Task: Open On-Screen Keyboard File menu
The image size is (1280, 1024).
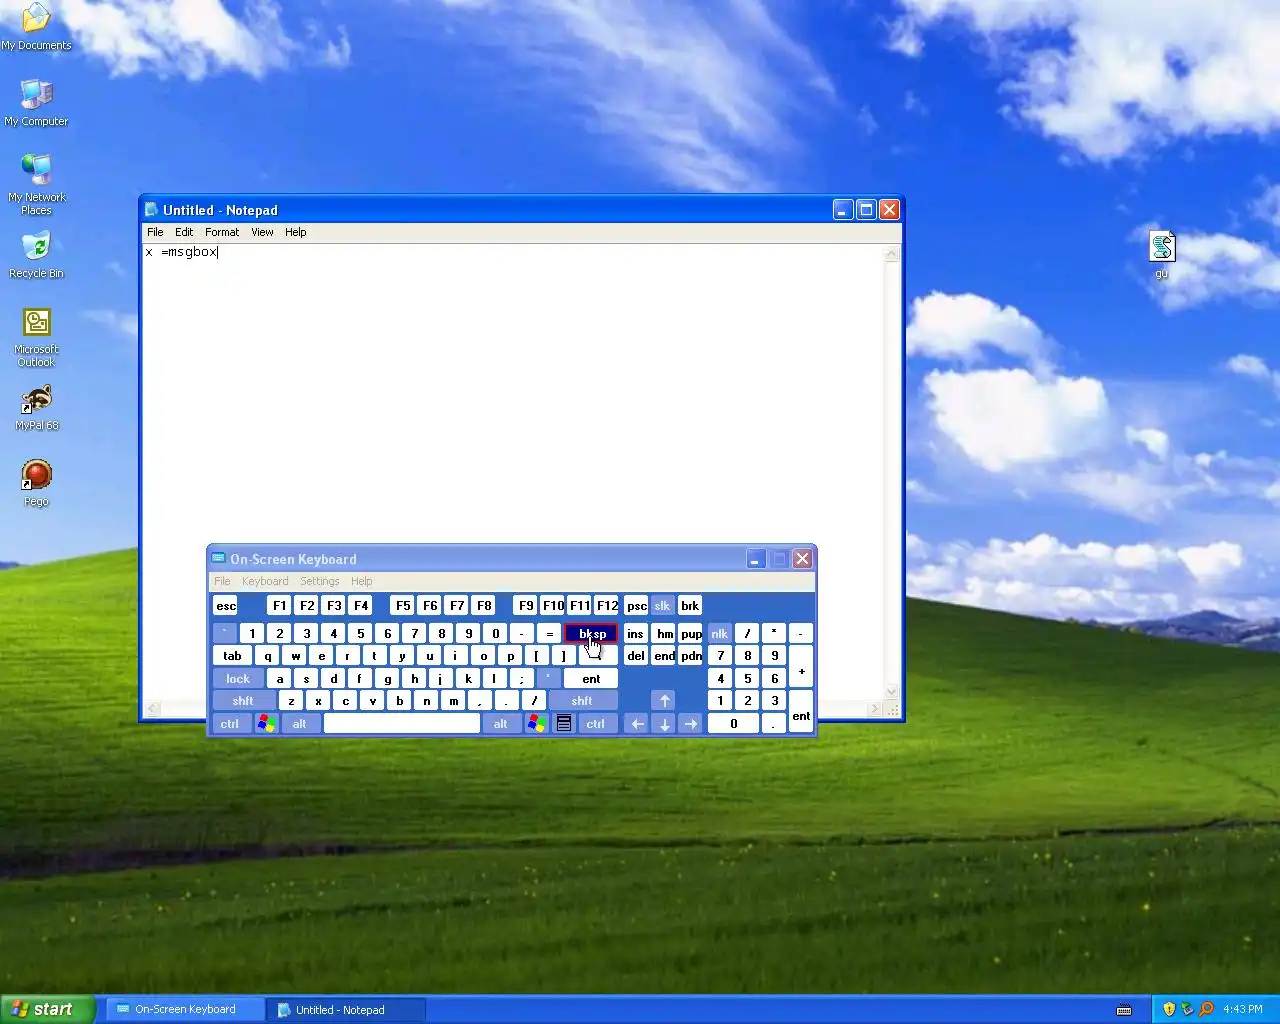Action: 222,581
